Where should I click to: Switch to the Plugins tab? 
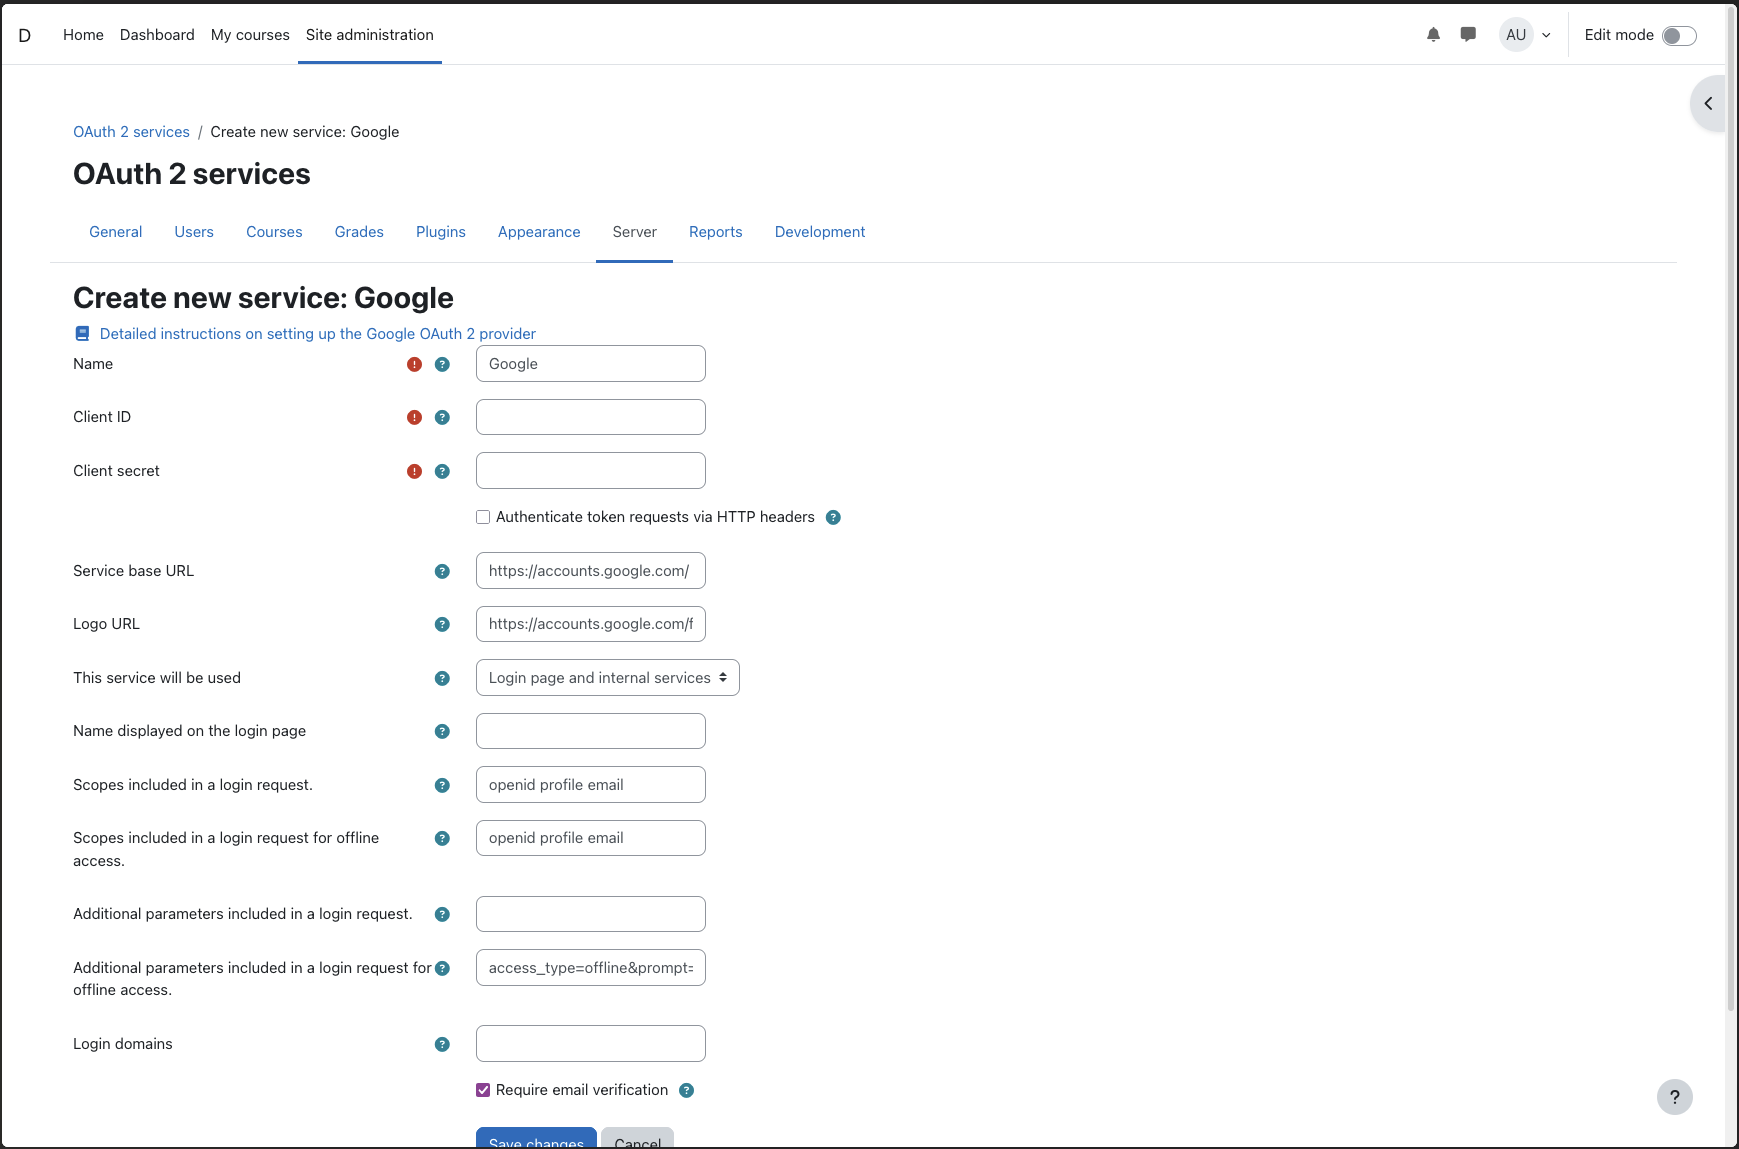click(x=440, y=232)
